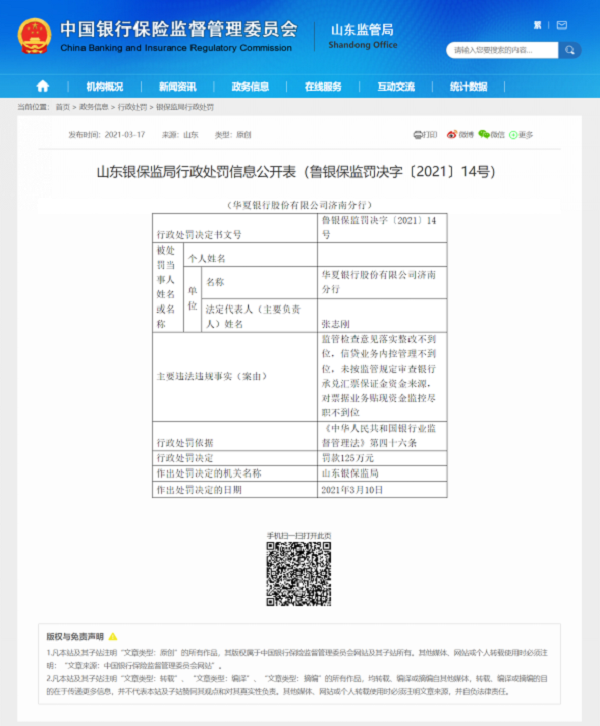Viewport: 600px width, 726px height.
Task: Click the 华夏银行股份有限公司济南分行 caption above table
Action: 300,205
